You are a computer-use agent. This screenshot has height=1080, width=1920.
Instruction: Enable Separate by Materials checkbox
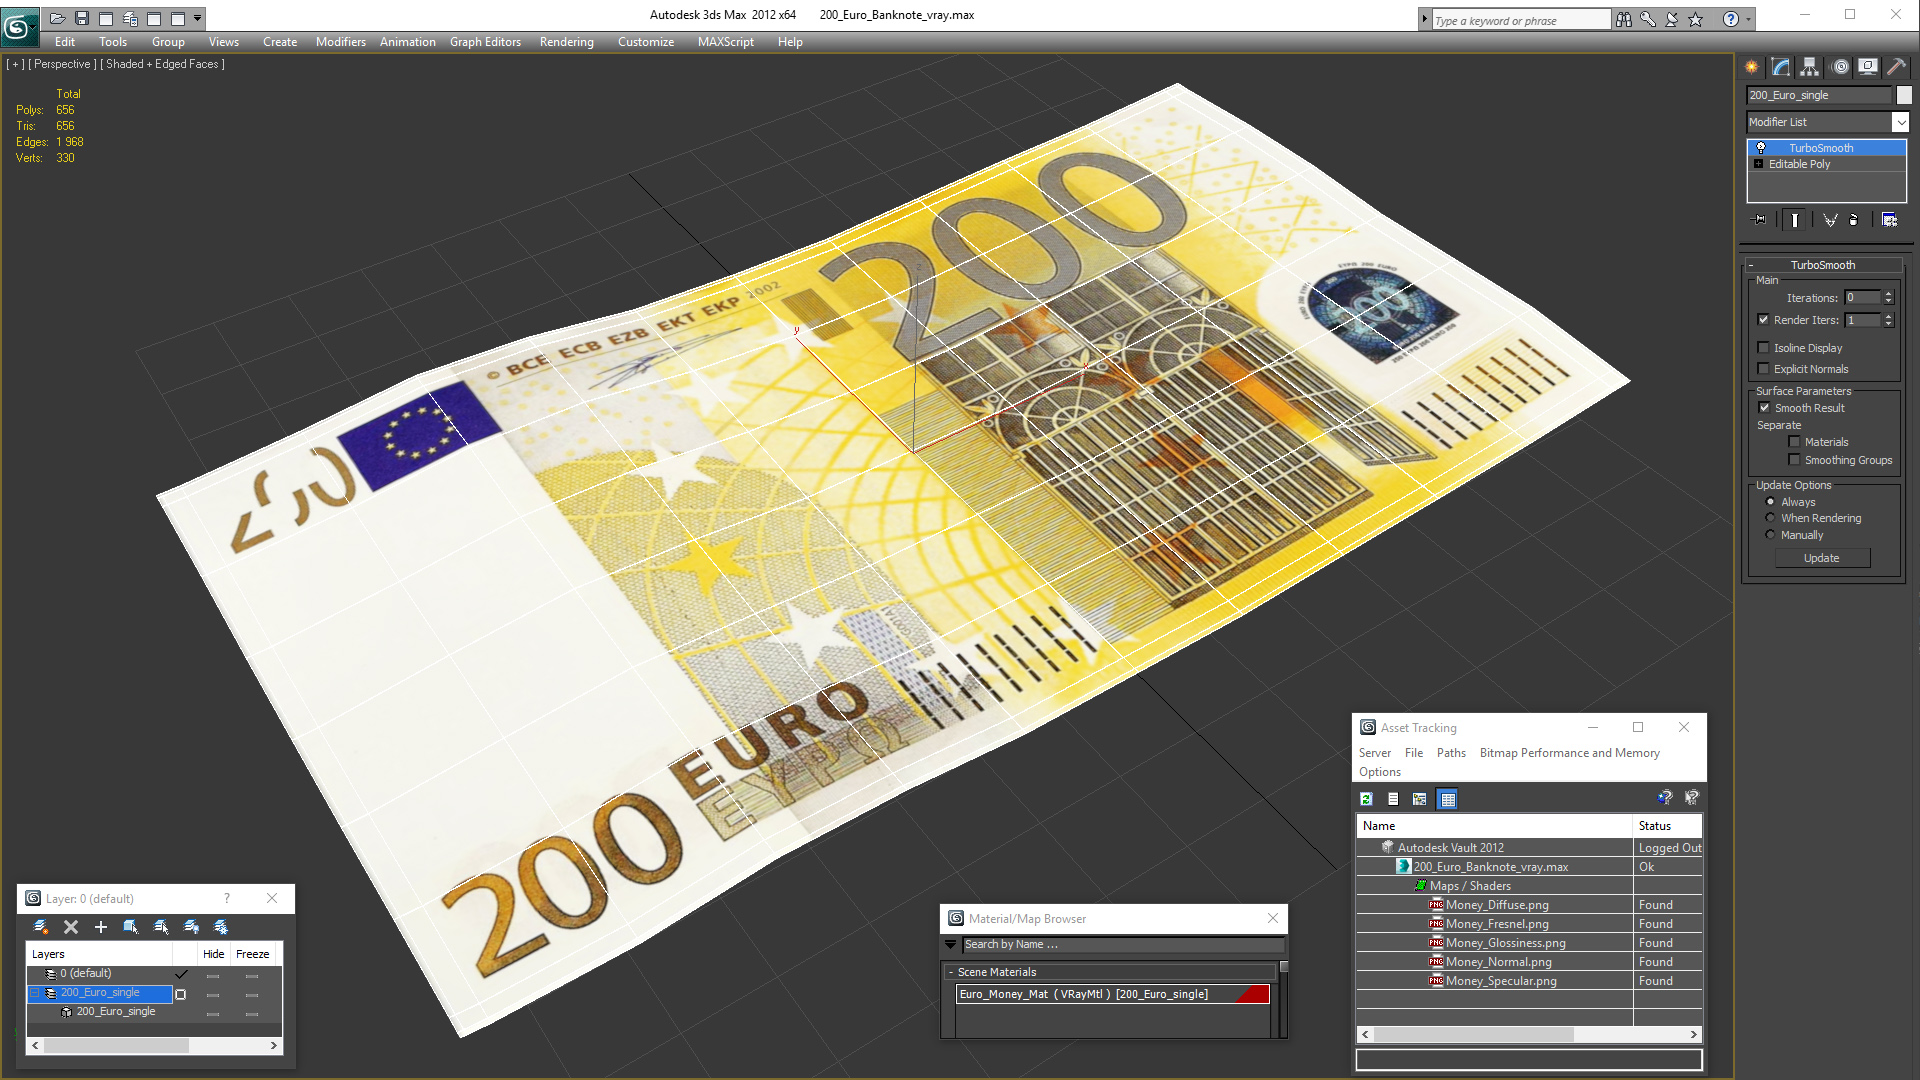1794,442
